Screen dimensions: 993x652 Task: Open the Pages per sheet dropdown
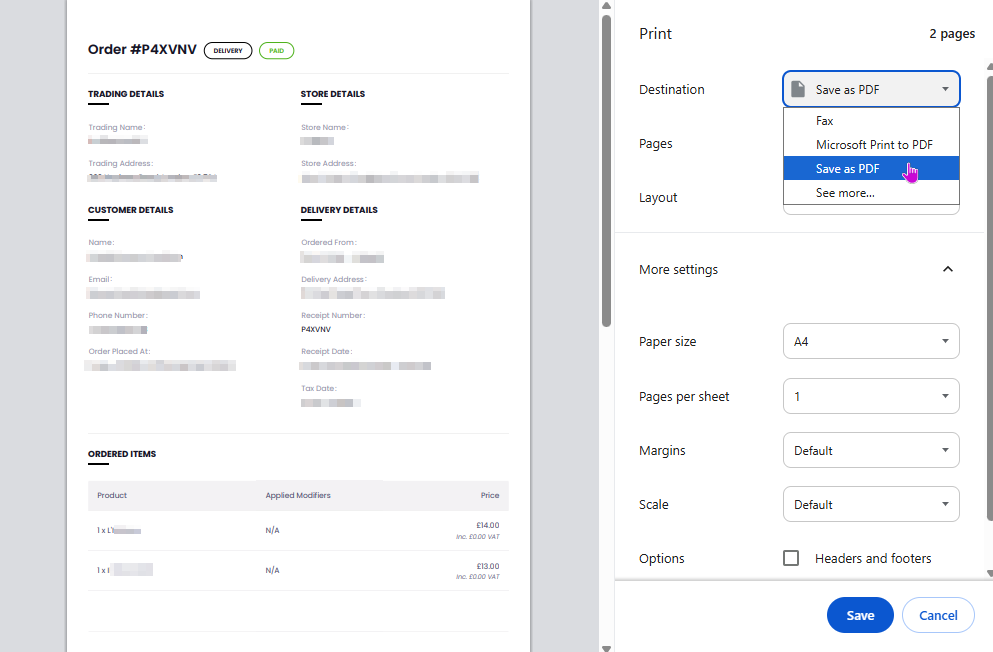870,396
